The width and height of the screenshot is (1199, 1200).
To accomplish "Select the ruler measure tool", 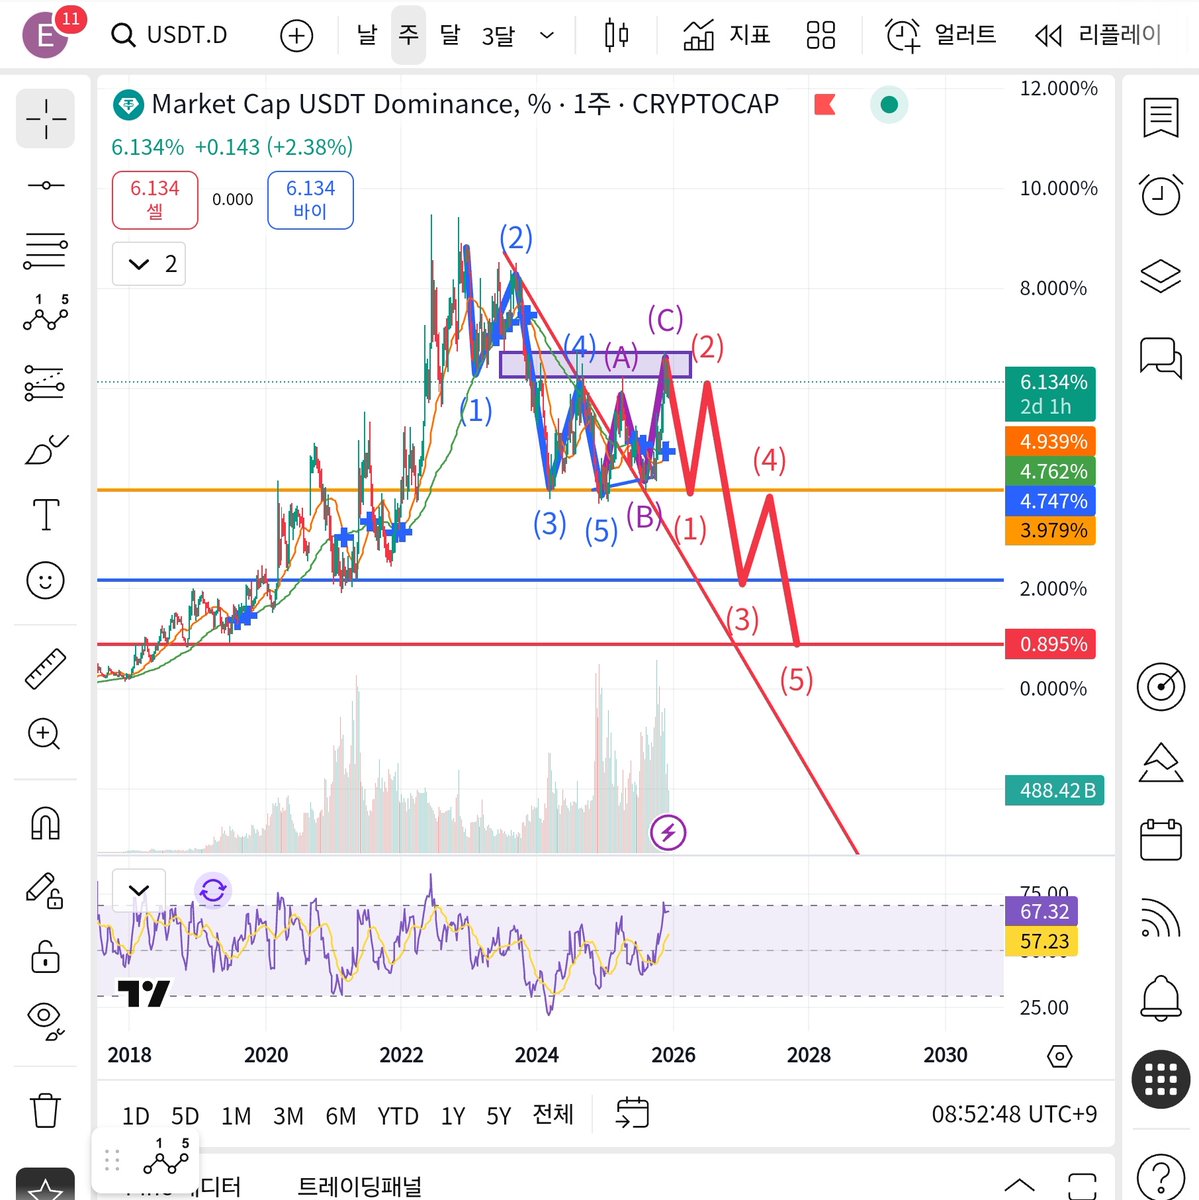I will tap(46, 668).
